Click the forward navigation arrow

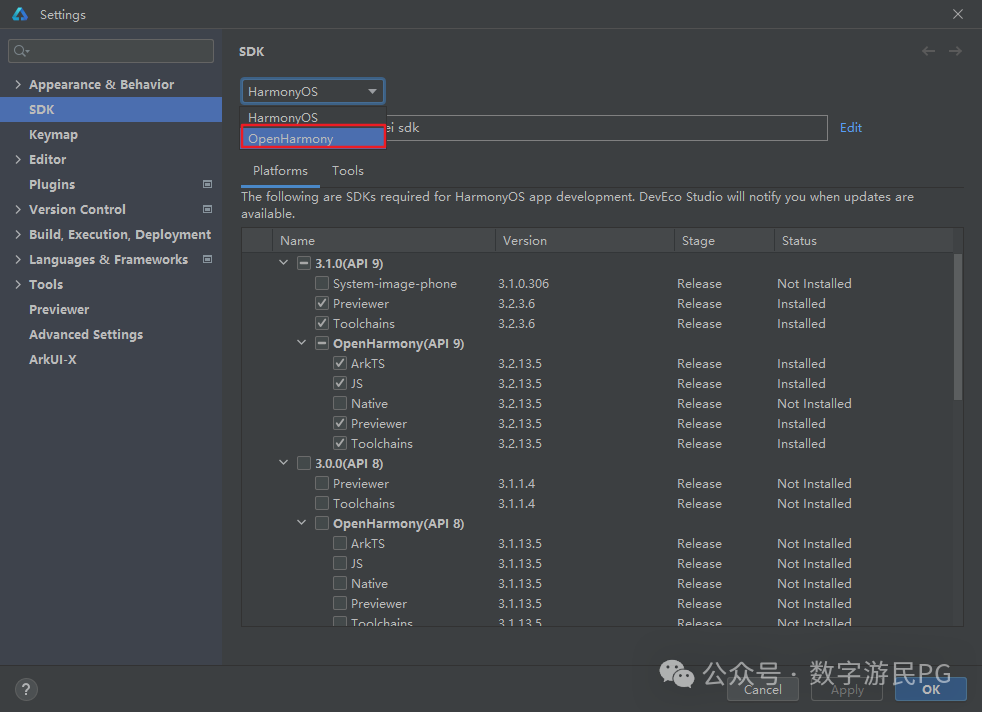(955, 51)
